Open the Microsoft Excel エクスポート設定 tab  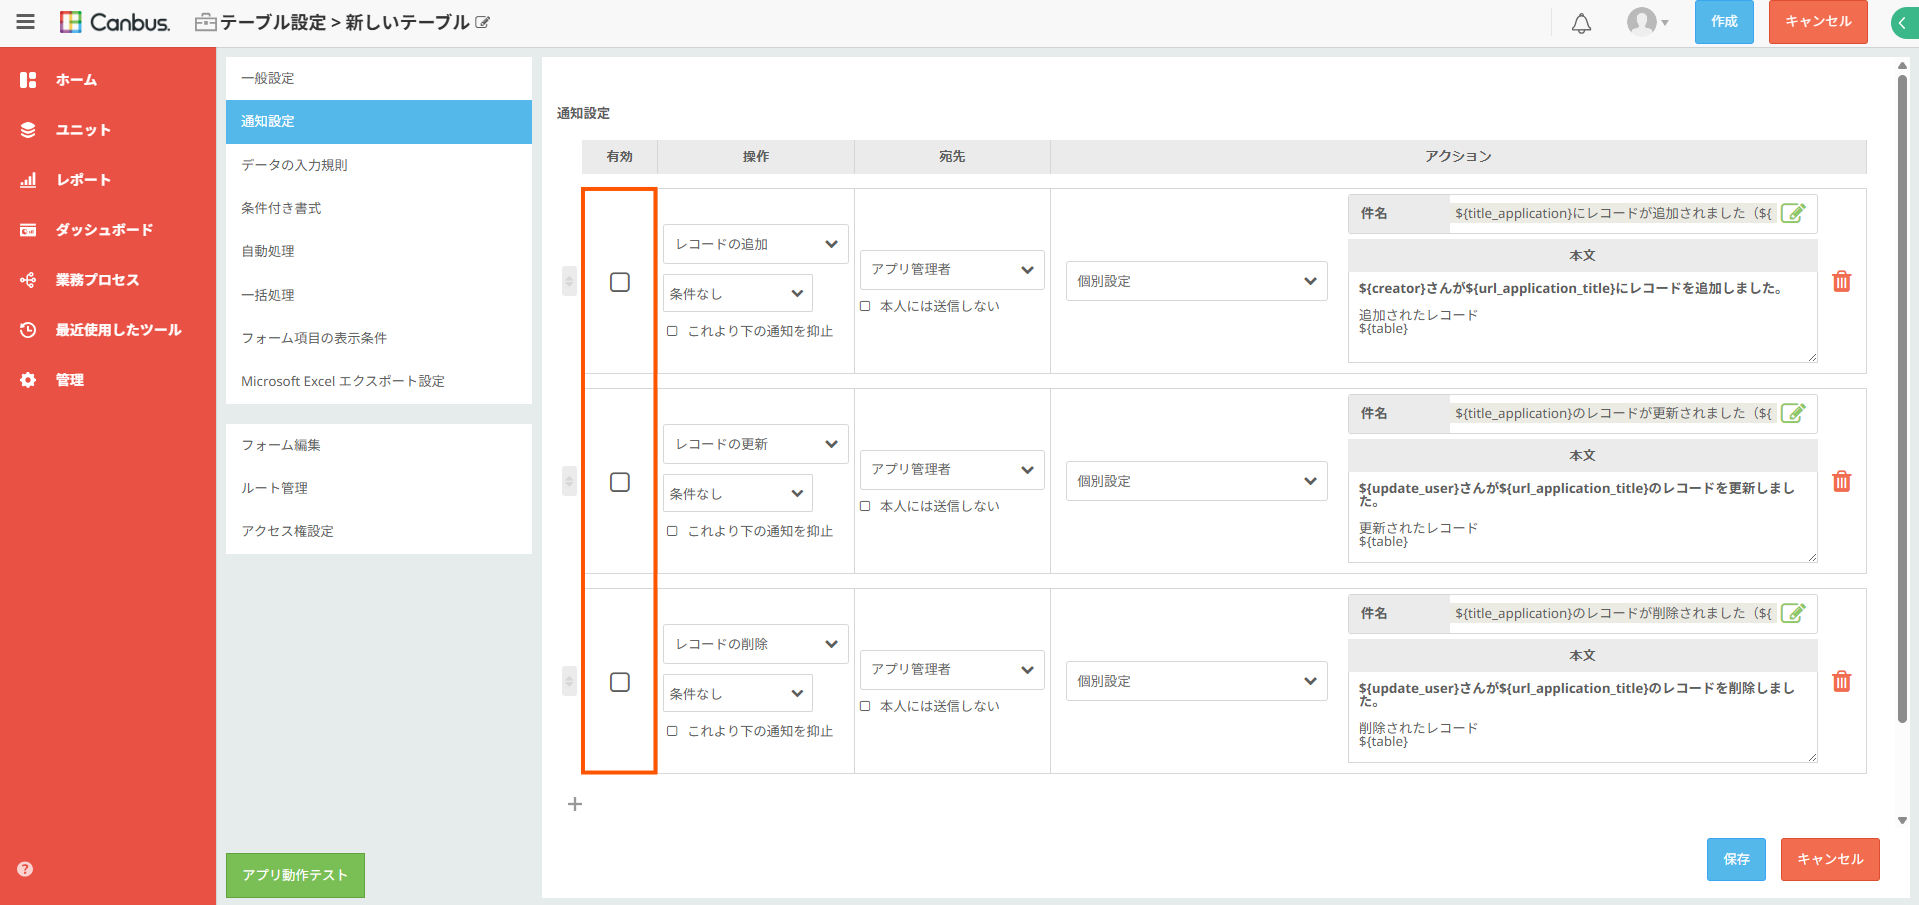(379, 381)
